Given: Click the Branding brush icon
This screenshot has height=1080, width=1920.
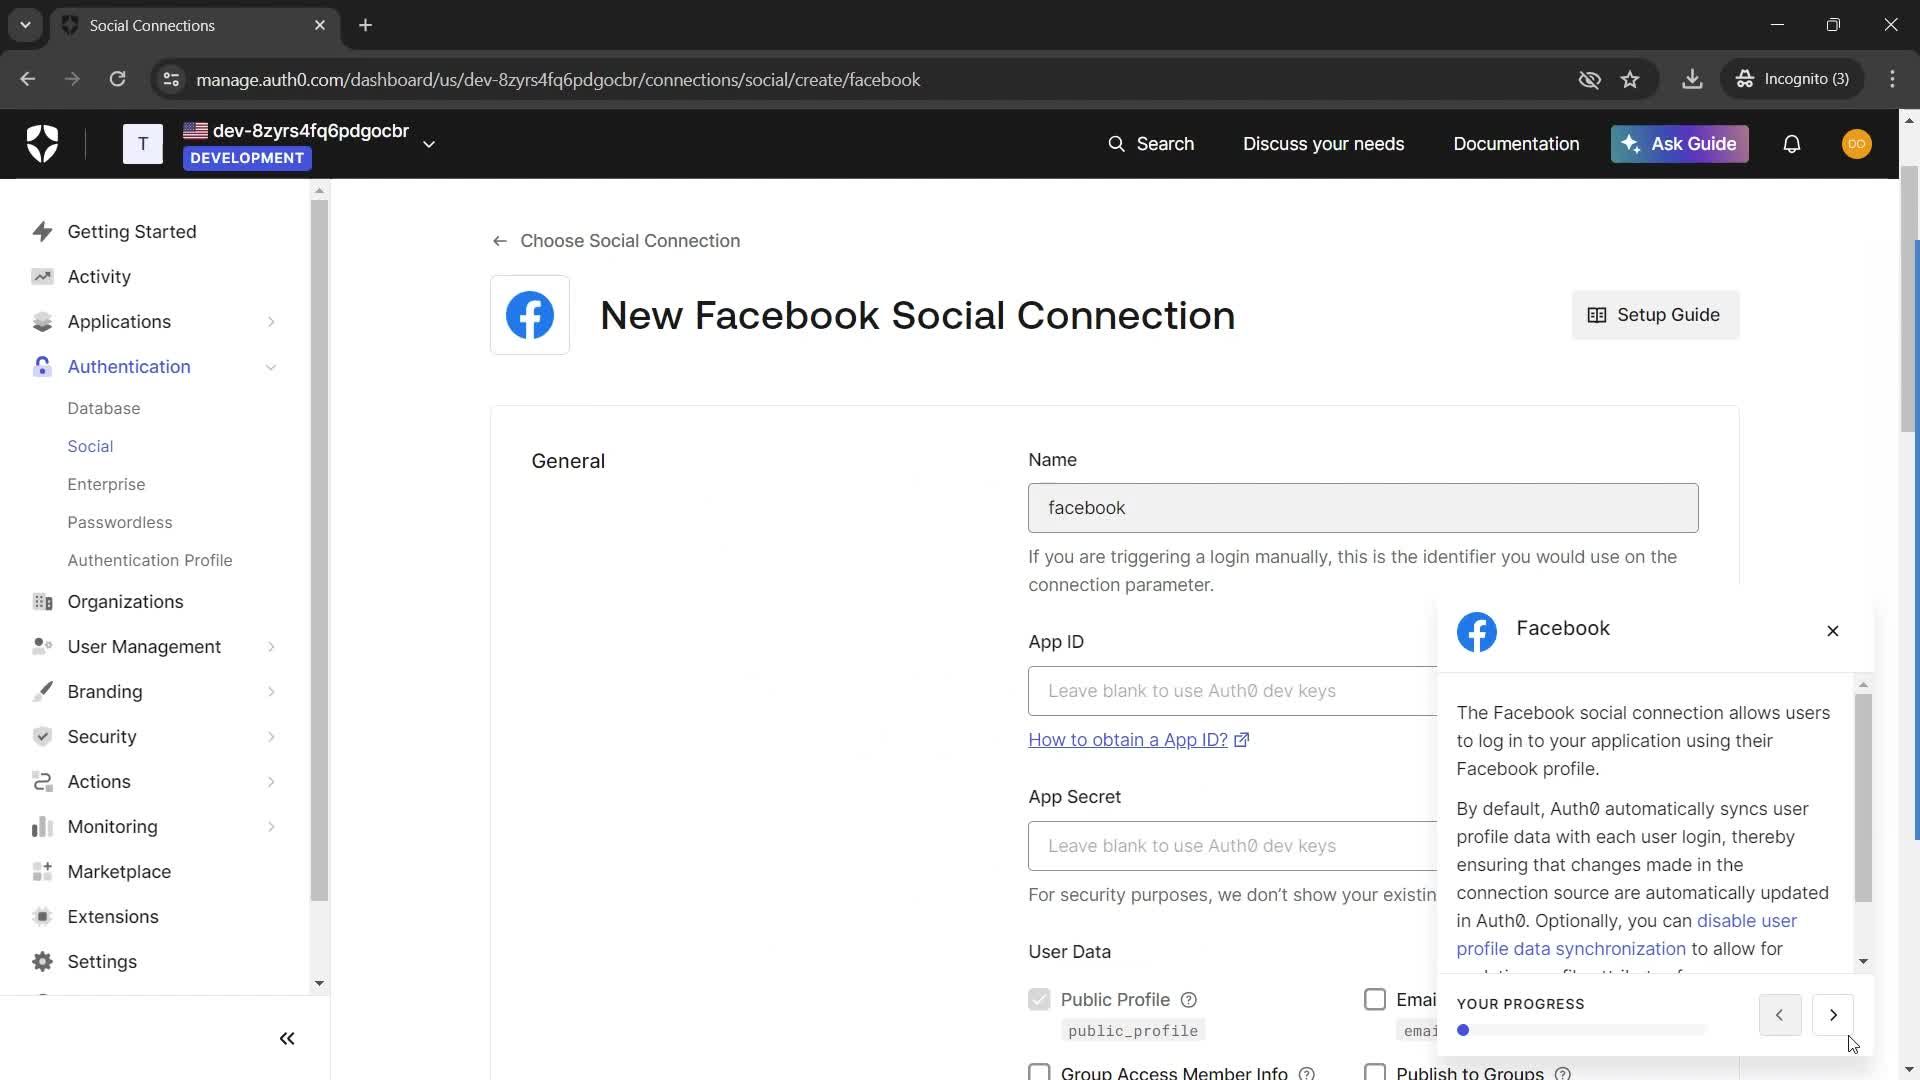Looking at the screenshot, I should 42,692.
